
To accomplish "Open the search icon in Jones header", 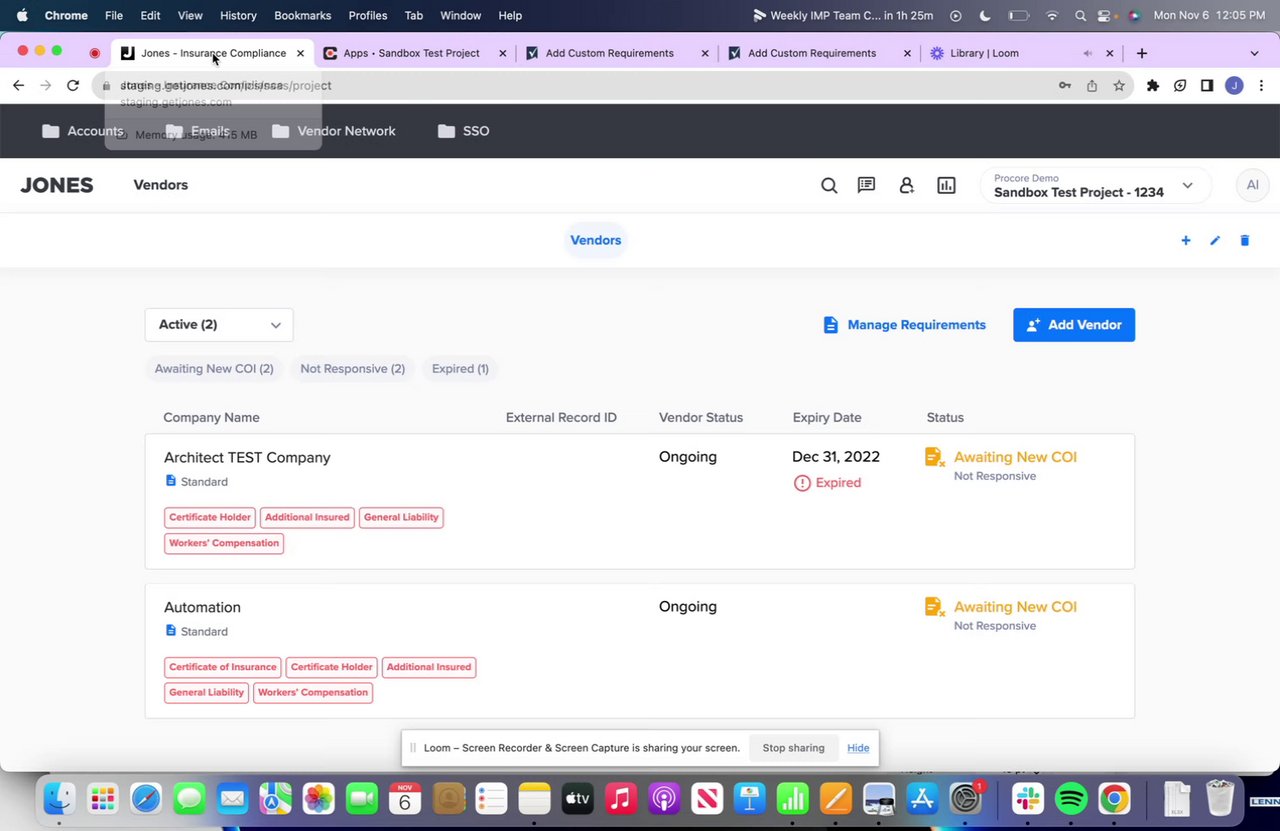I will 829,185.
